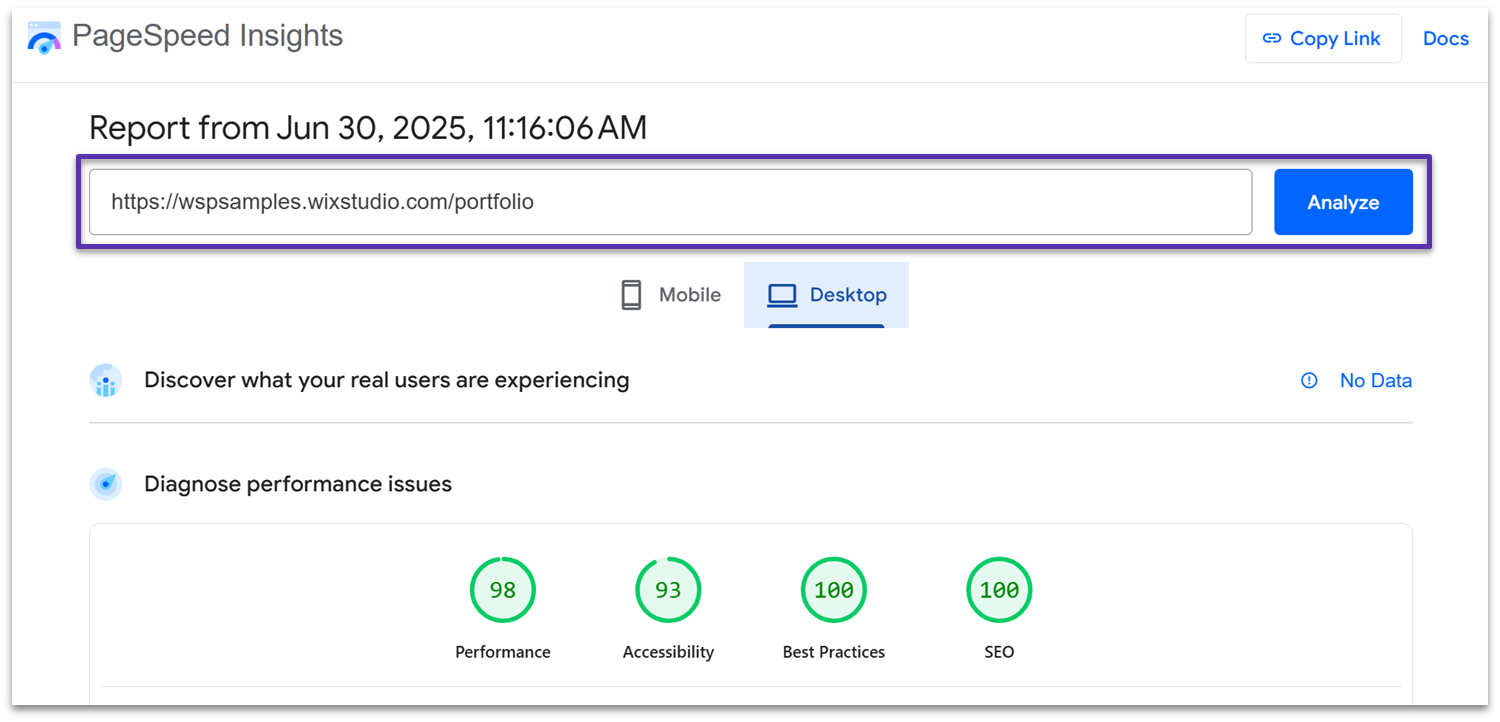Switch to the Mobile tab
Viewport: 1500px width, 722px height.
pos(670,295)
